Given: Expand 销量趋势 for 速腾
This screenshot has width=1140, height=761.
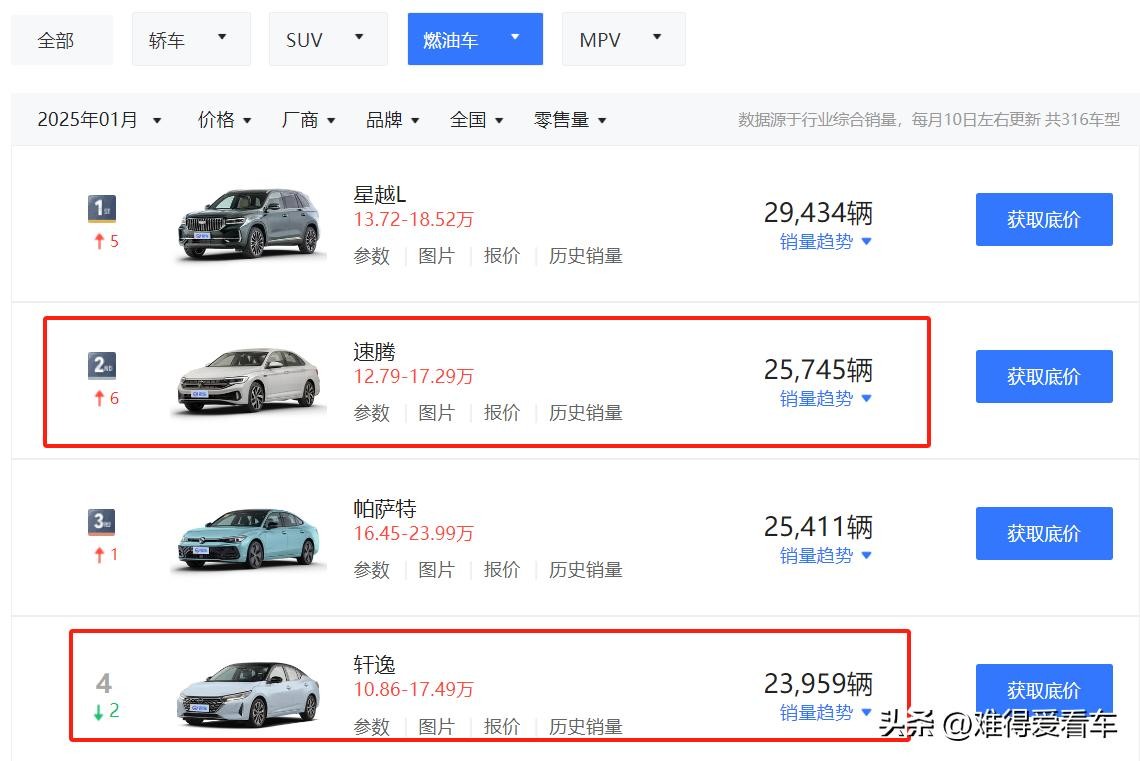Looking at the screenshot, I should coord(825,398).
